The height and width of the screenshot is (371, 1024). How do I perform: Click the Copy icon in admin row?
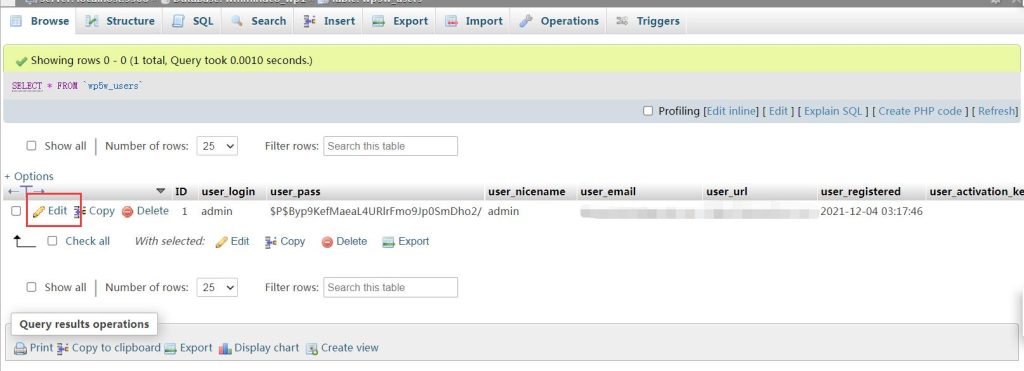(80, 211)
